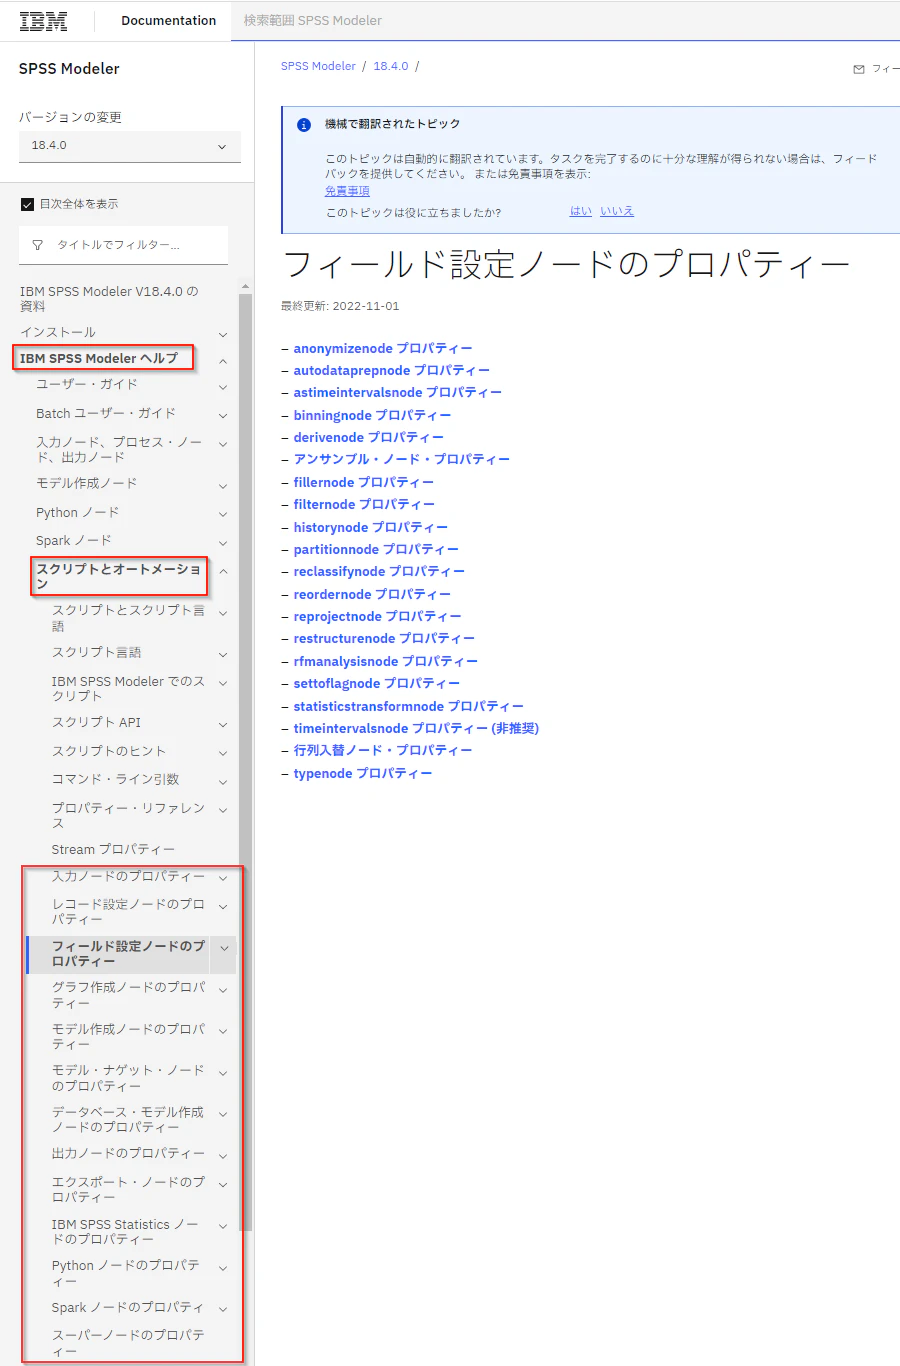This screenshot has height=1366, width=900.
Task: Click the タイトルでフィルター input field
Action: [124, 245]
